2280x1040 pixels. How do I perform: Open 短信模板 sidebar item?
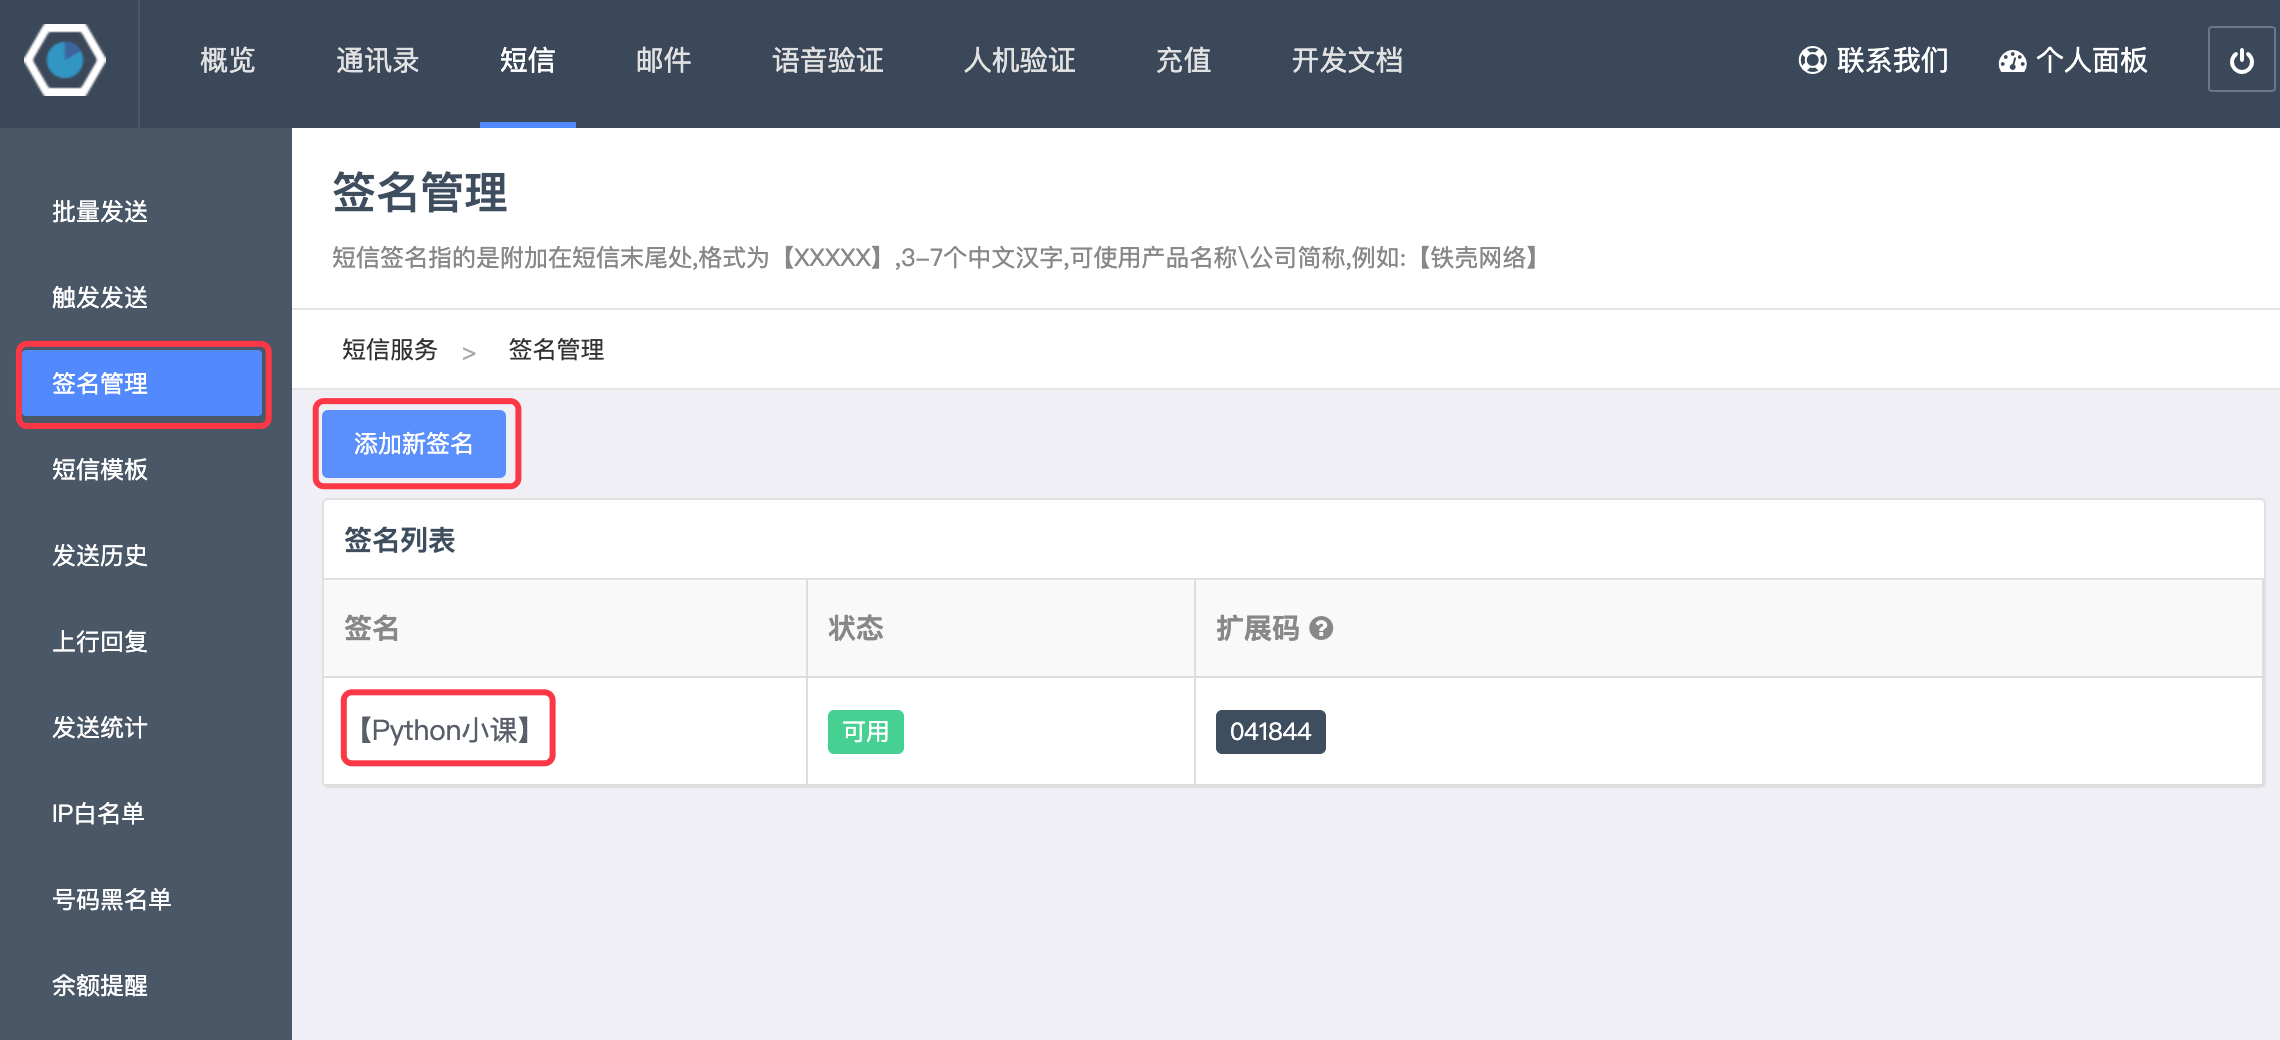point(100,469)
